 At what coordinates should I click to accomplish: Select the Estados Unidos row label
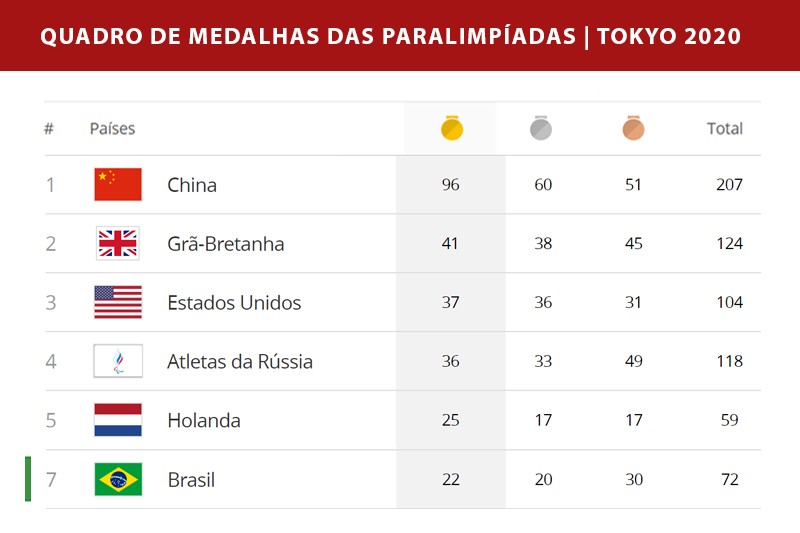pyautogui.click(x=234, y=303)
